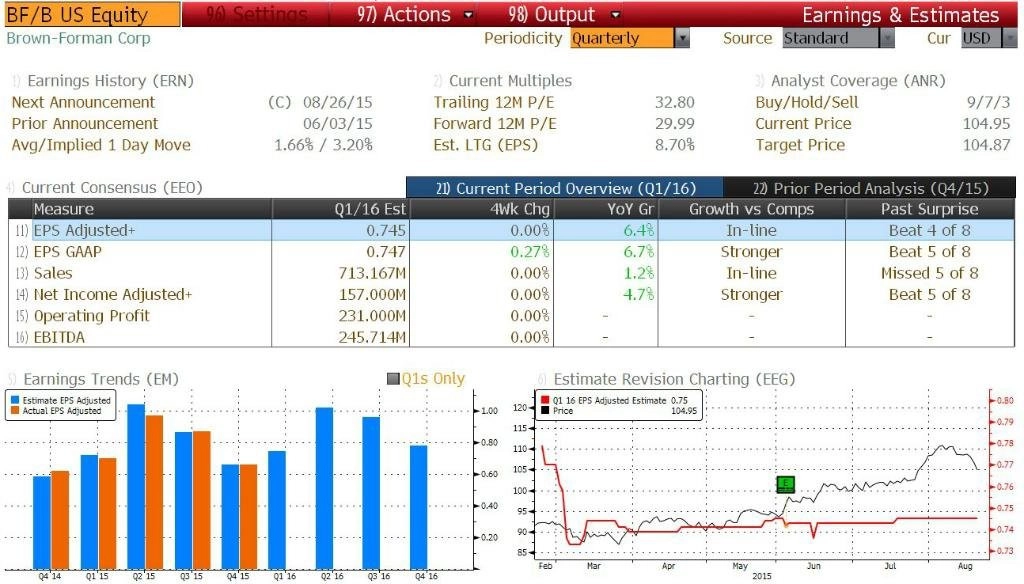Image resolution: width=1024 pixels, height=584 pixels.
Task: Open Earnings Trends (EM) link
Action: pyautogui.click(x=101, y=379)
